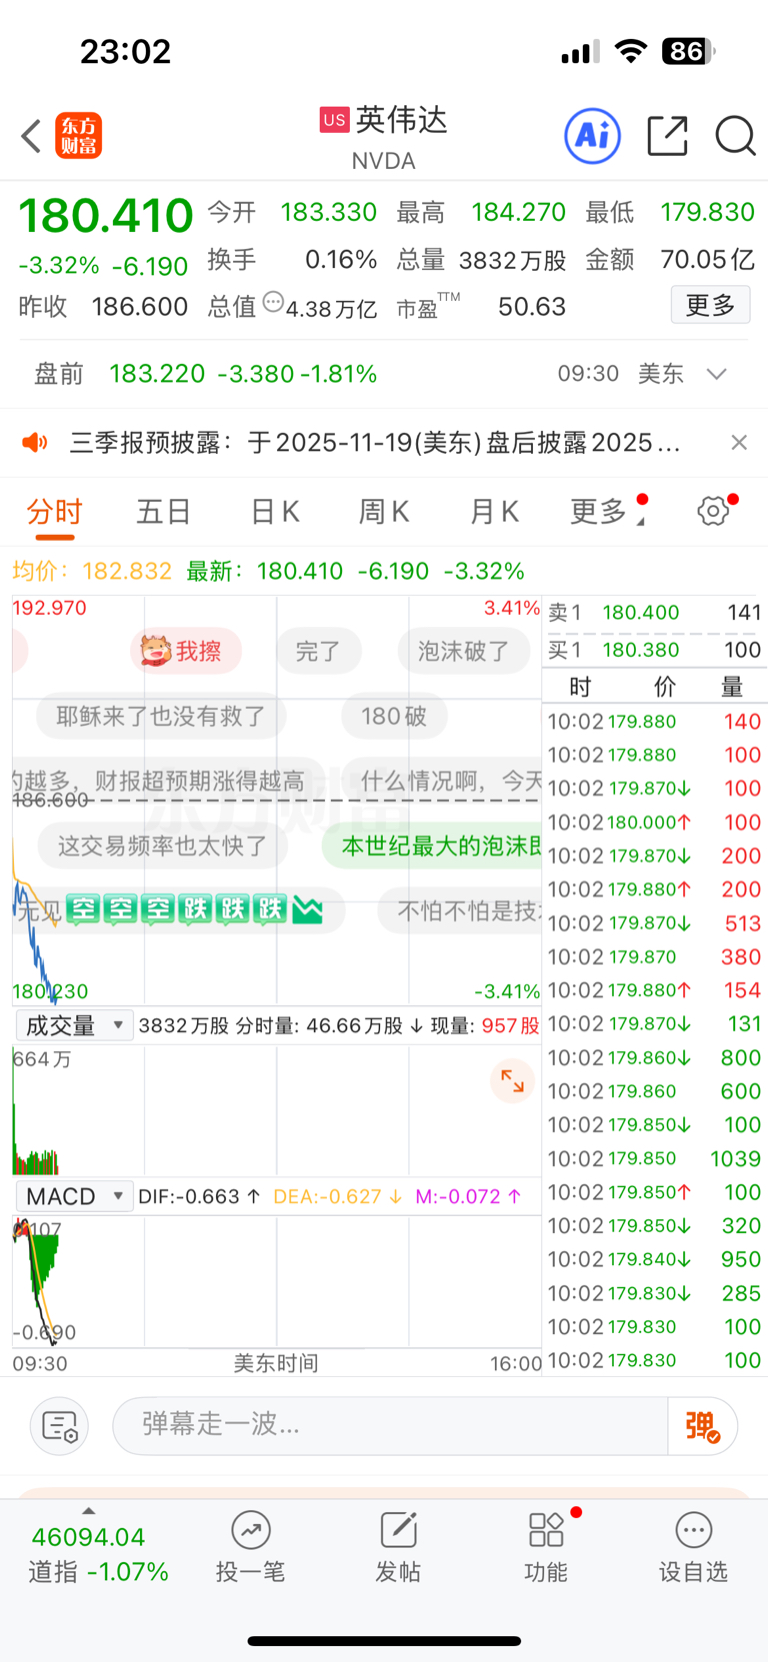Tap the 投一笔 chart icon
Image resolution: width=768 pixels, height=1663 pixels.
pos(251,1530)
